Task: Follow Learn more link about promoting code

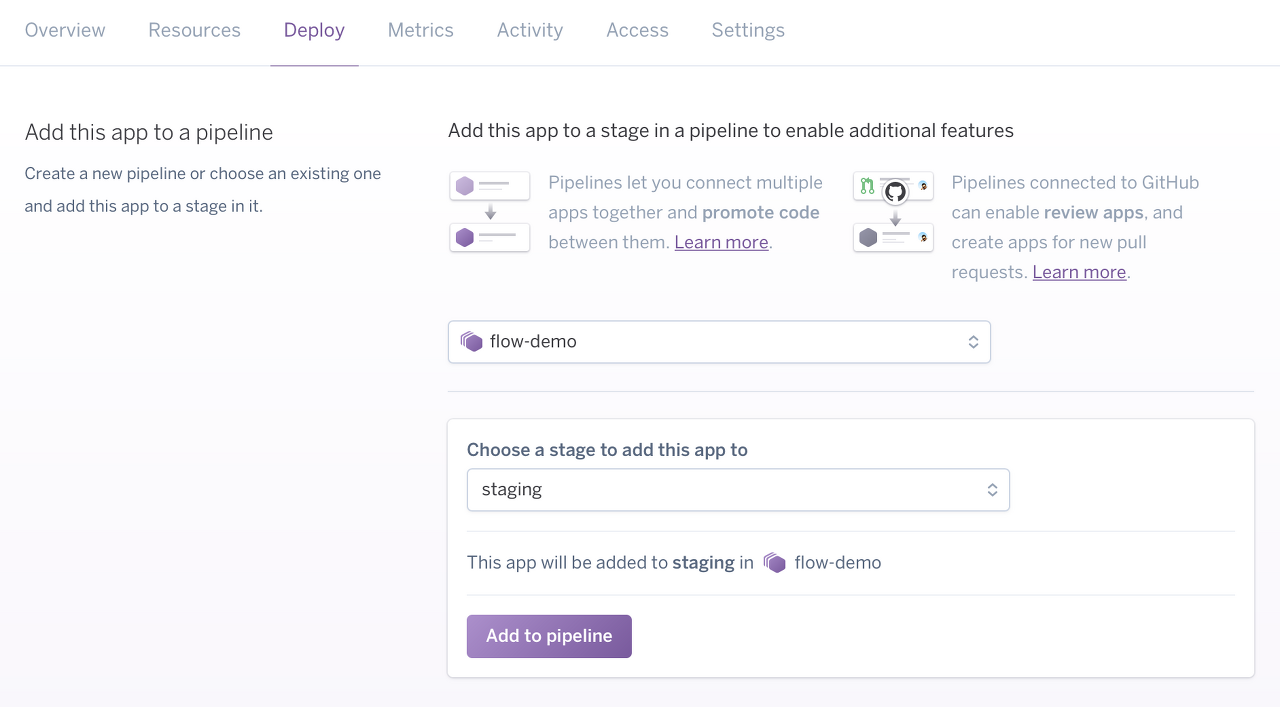Action: (721, 242)
